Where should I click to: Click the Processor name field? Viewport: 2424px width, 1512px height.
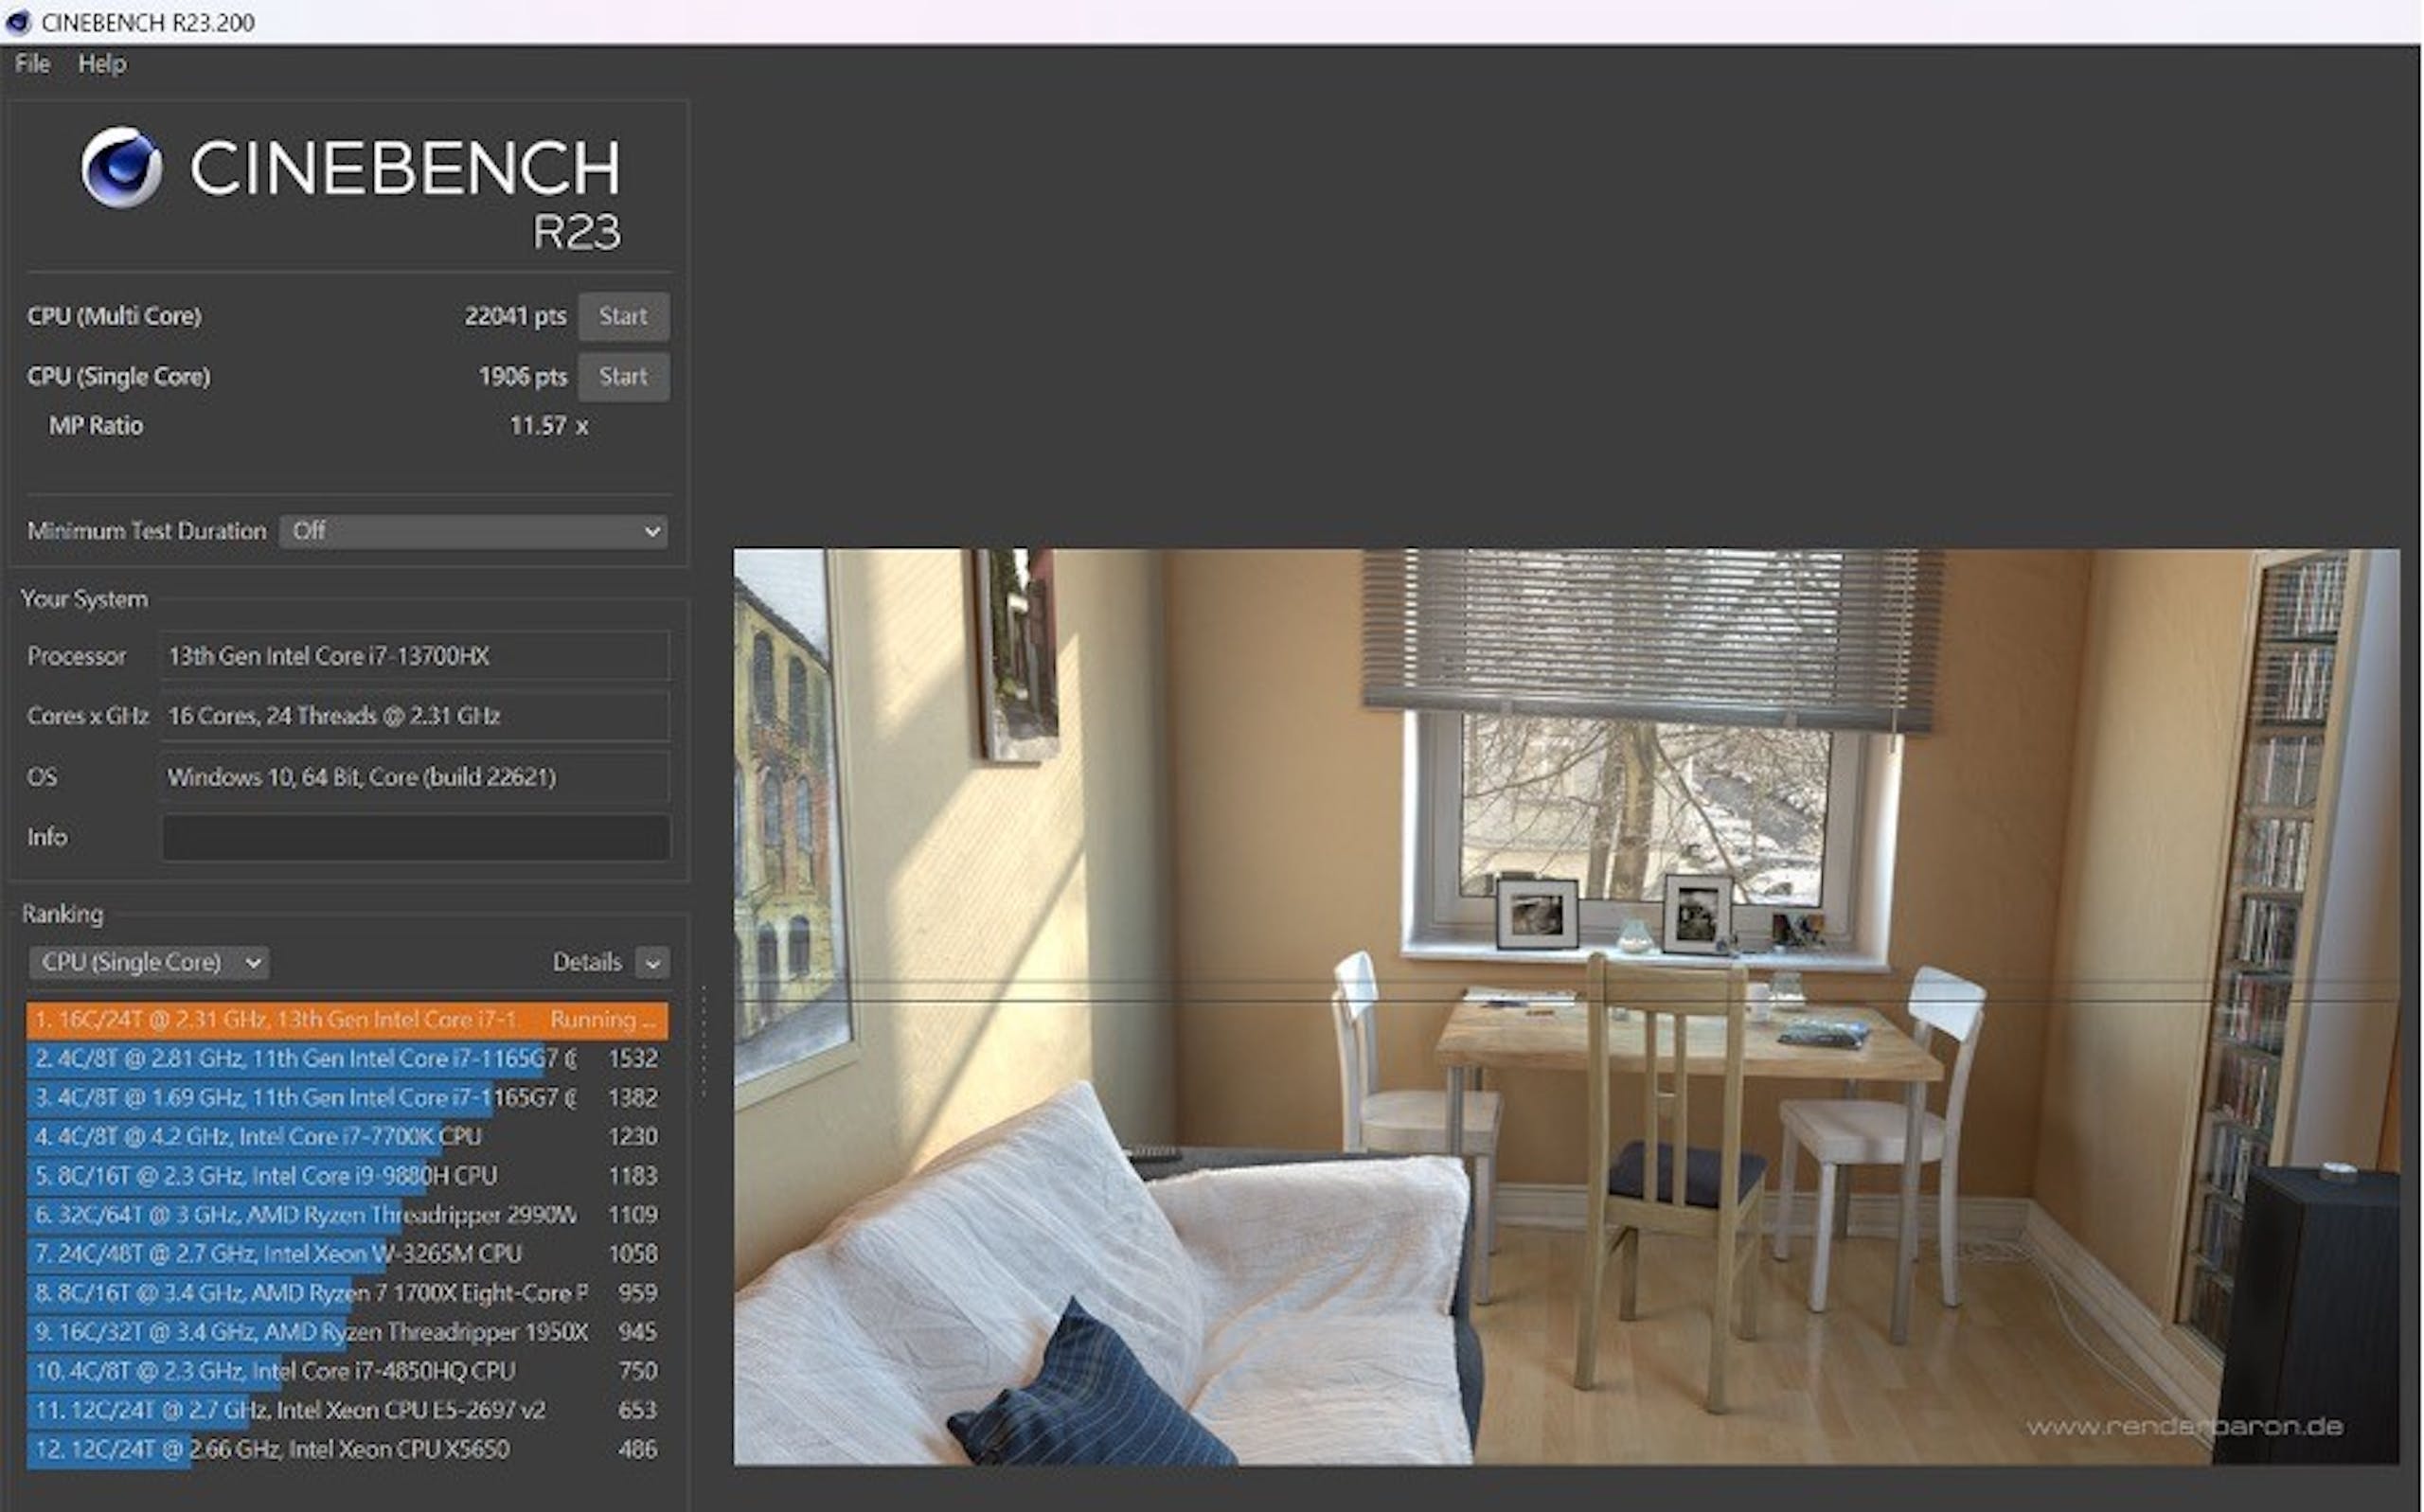(x=414, y=656)
